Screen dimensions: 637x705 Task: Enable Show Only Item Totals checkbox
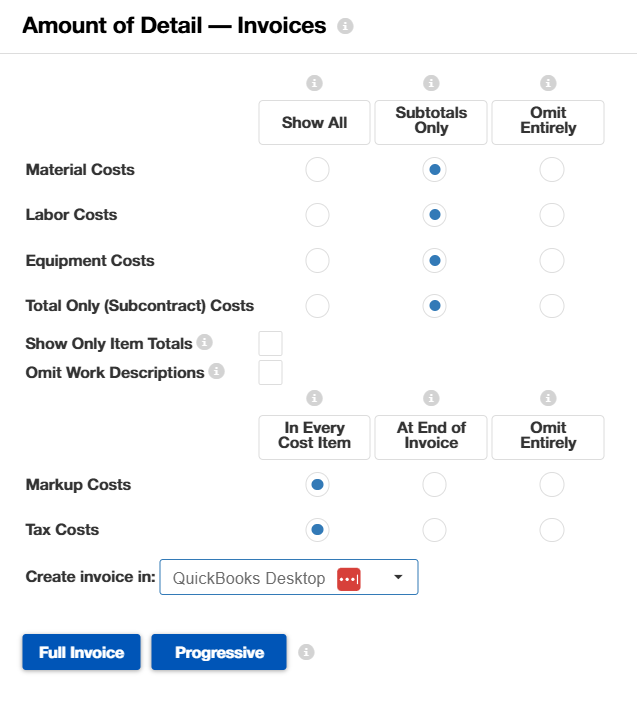pyautogui.click(x=270, y=344)
